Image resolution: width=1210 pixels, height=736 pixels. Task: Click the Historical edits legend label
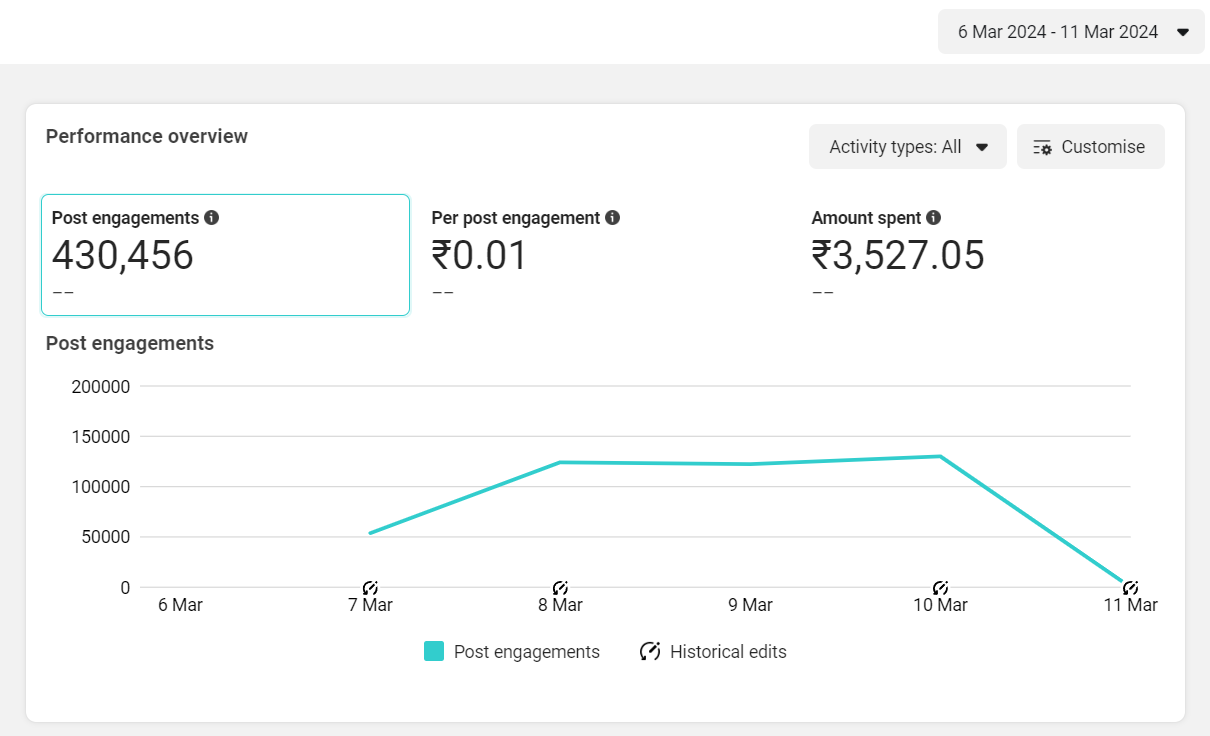click(x=728, y=652)
